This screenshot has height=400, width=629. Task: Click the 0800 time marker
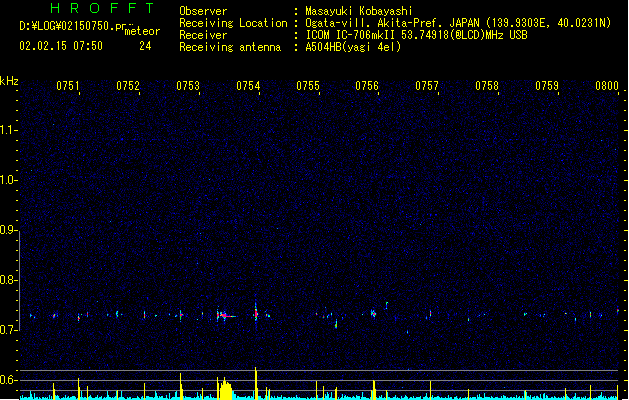607,86
